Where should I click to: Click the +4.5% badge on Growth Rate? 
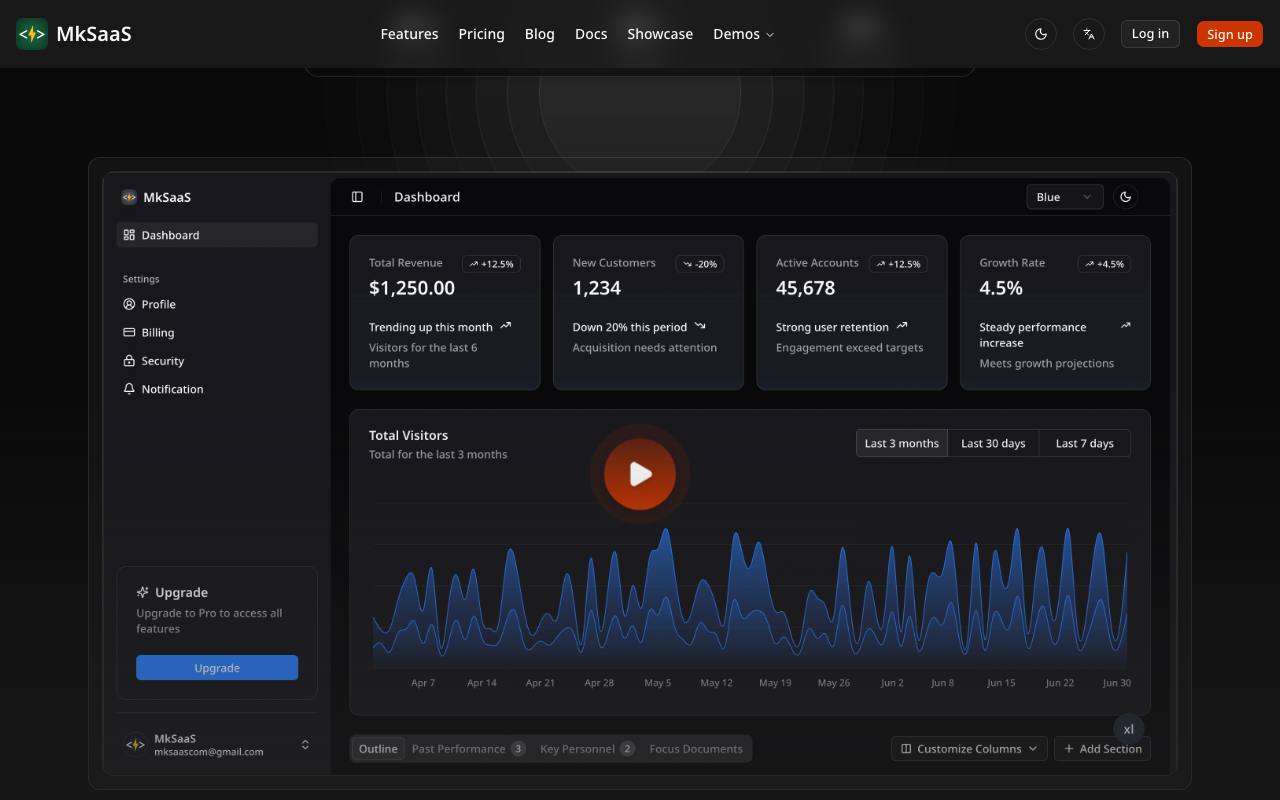click(x=1104, y=264)
